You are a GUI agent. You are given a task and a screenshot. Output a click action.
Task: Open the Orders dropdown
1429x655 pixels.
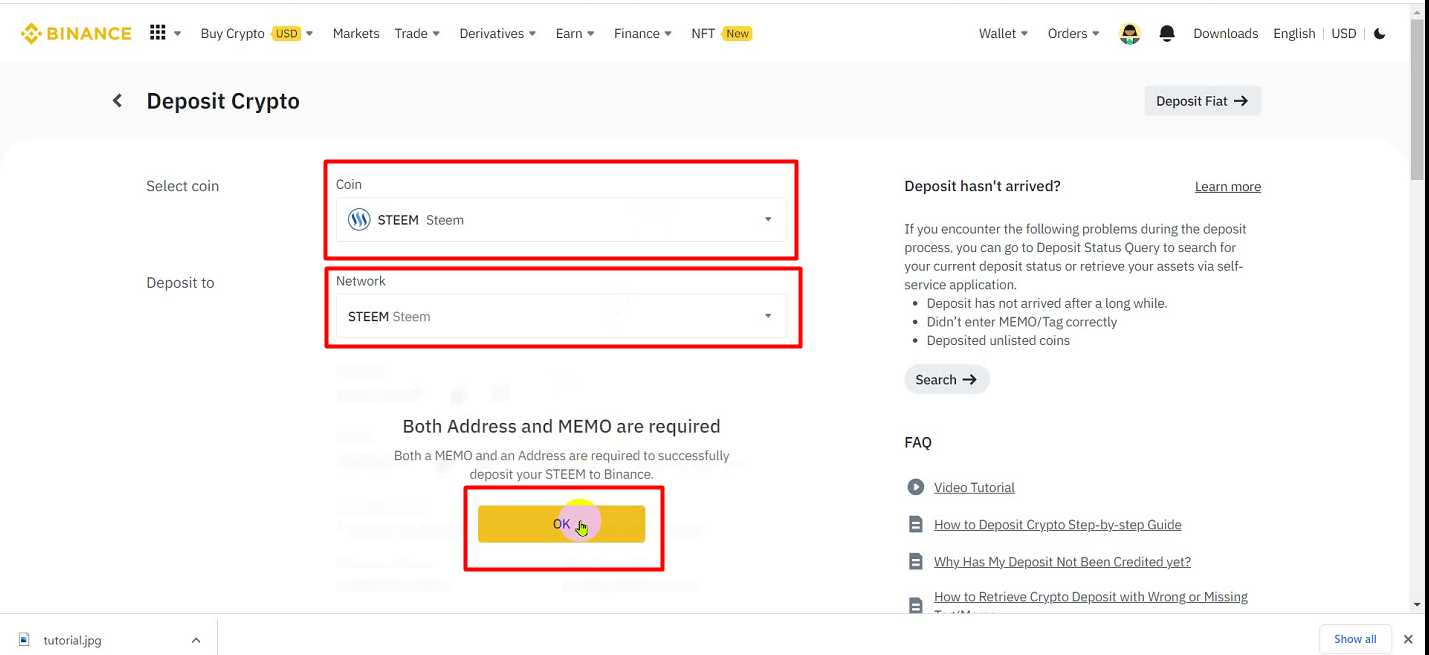coord(1074,33)
